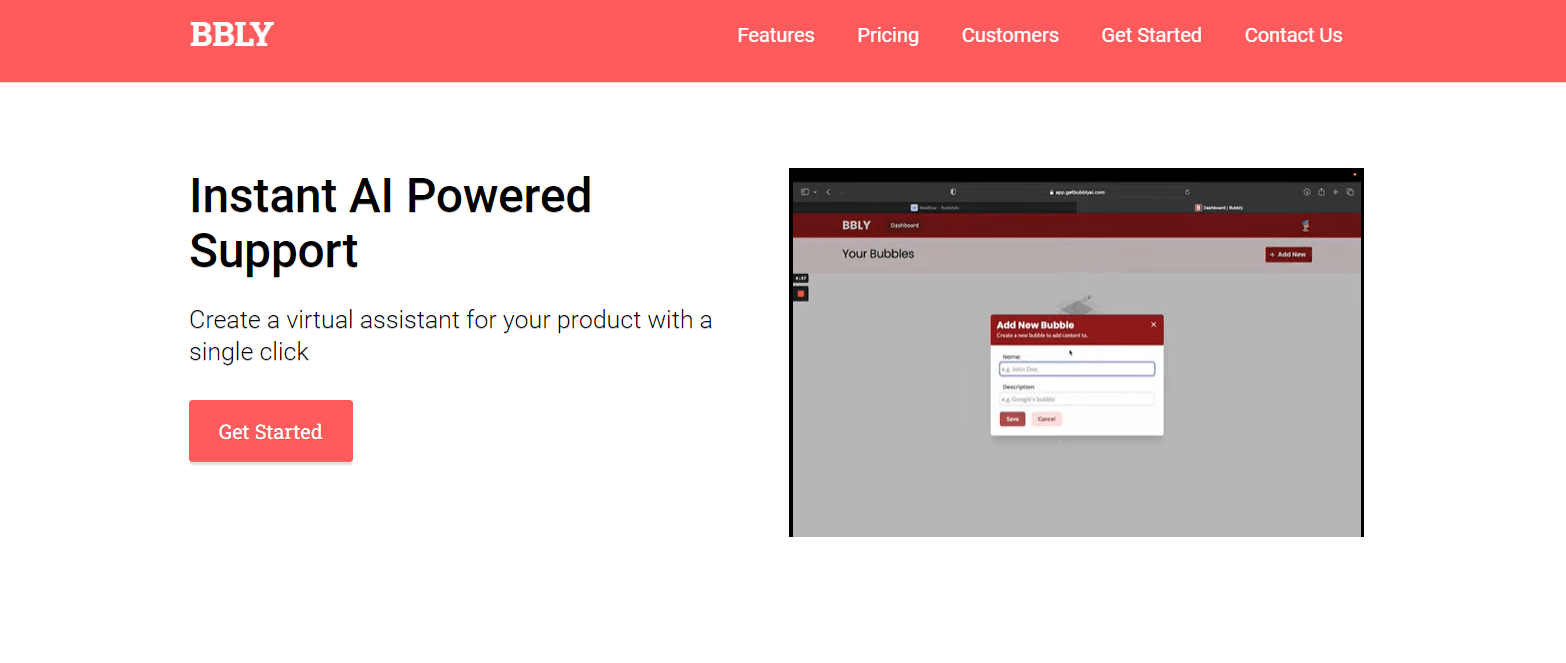Viewport: 1566px width, 663px height.
Task: Click the BBLY logo inside the demo video
Action: 856,225
